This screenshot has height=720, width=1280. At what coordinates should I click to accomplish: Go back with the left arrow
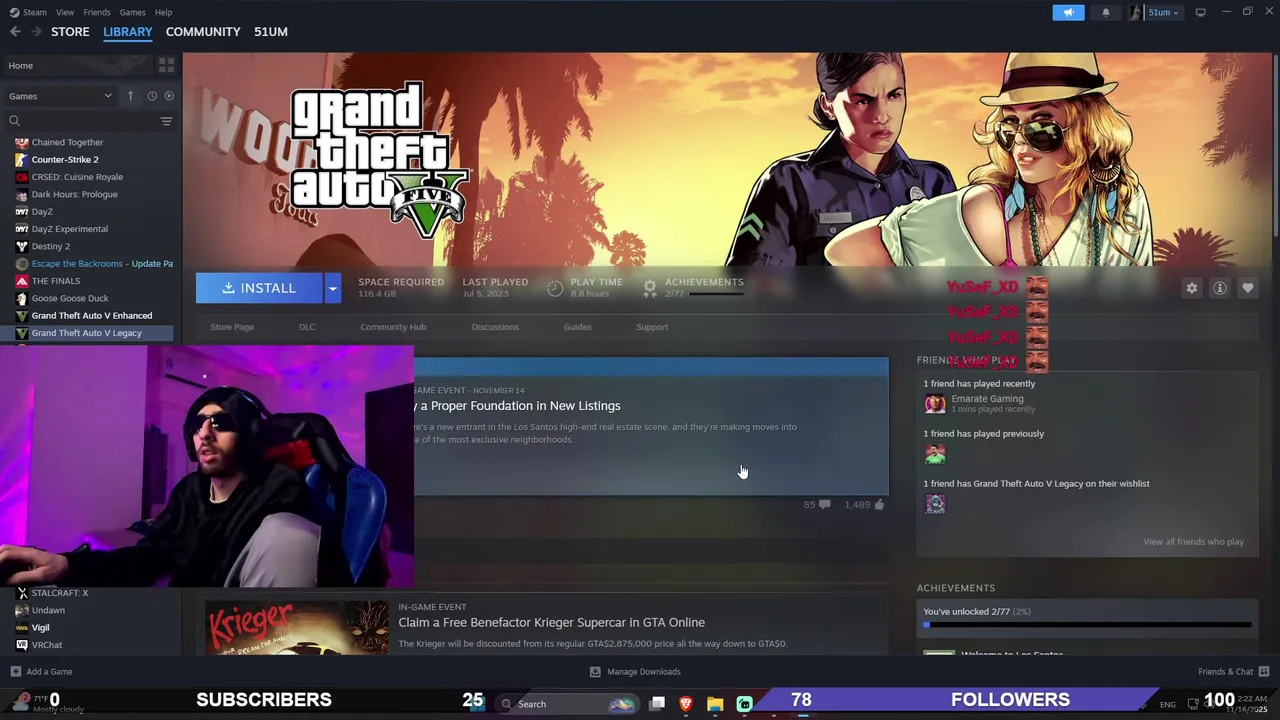click(15, 32)
